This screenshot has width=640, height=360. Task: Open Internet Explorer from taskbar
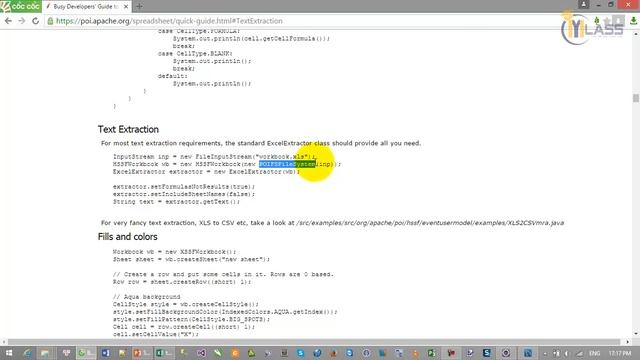(27, 353)
